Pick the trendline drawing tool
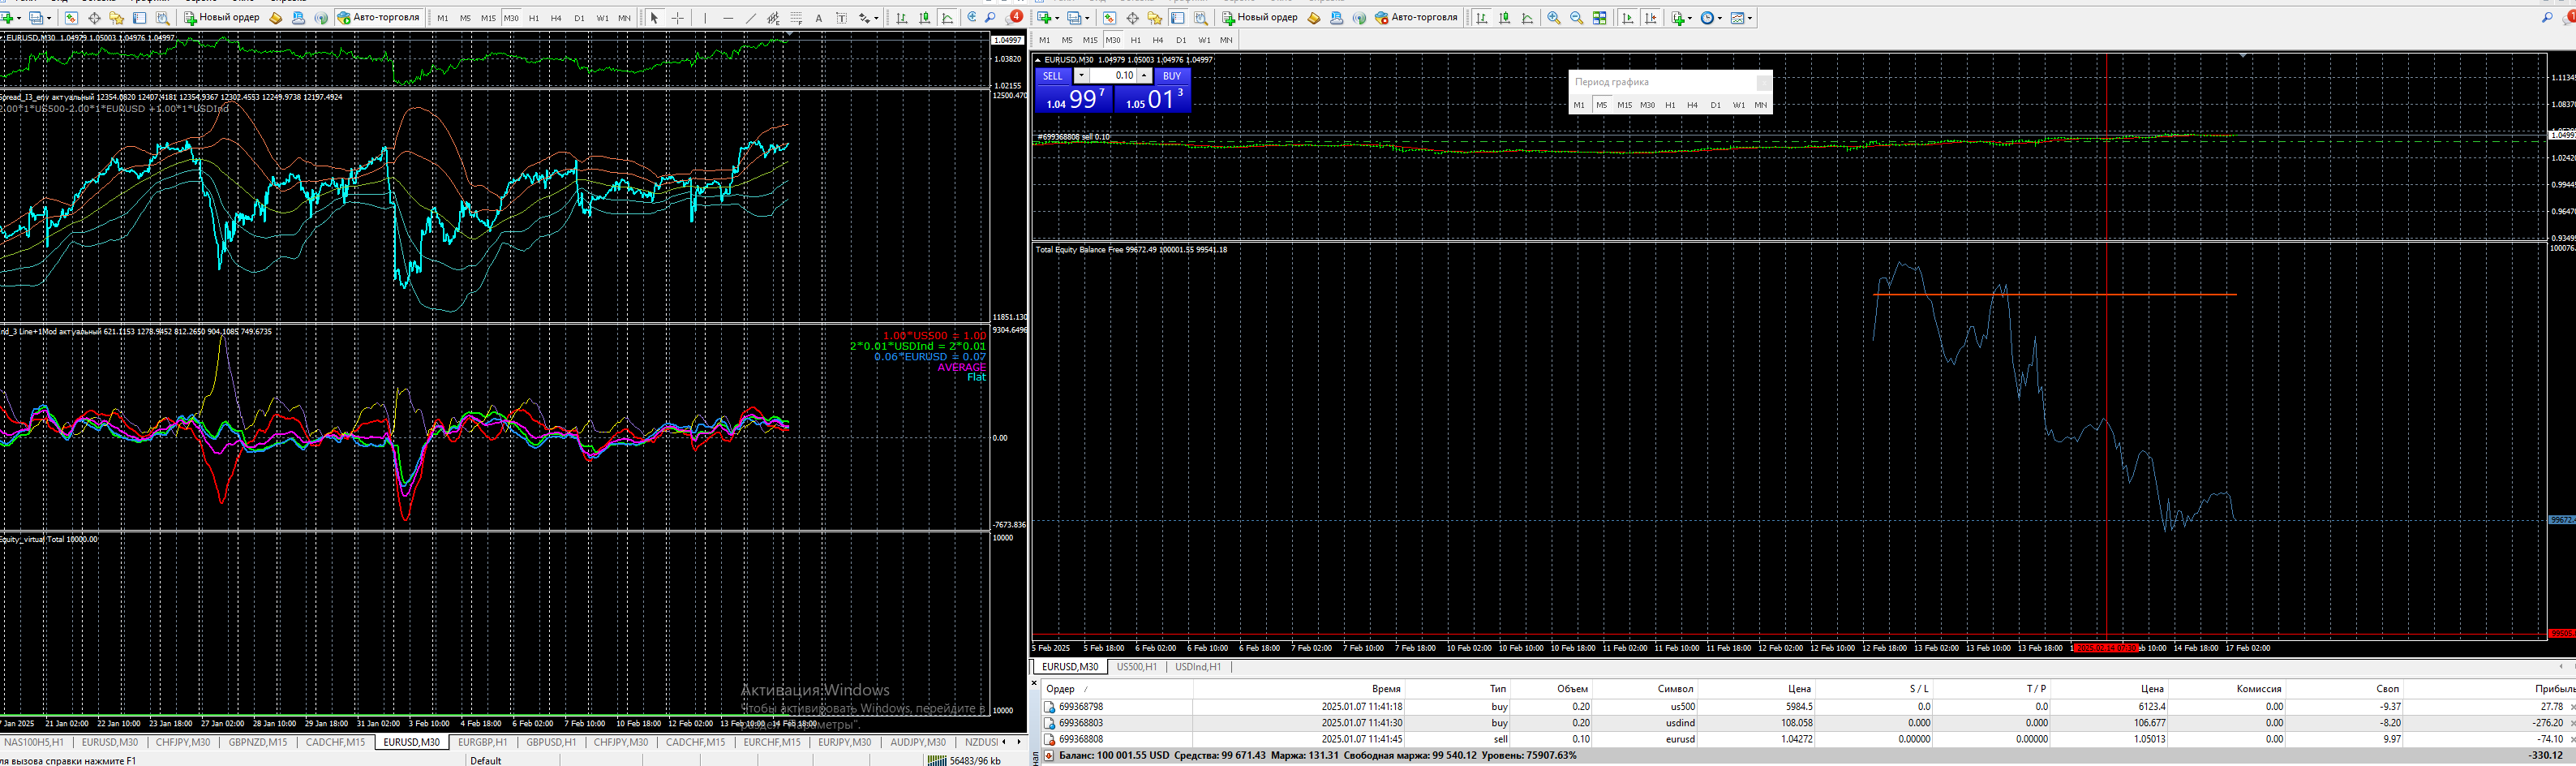2576x766 pixels. [751, 18]
